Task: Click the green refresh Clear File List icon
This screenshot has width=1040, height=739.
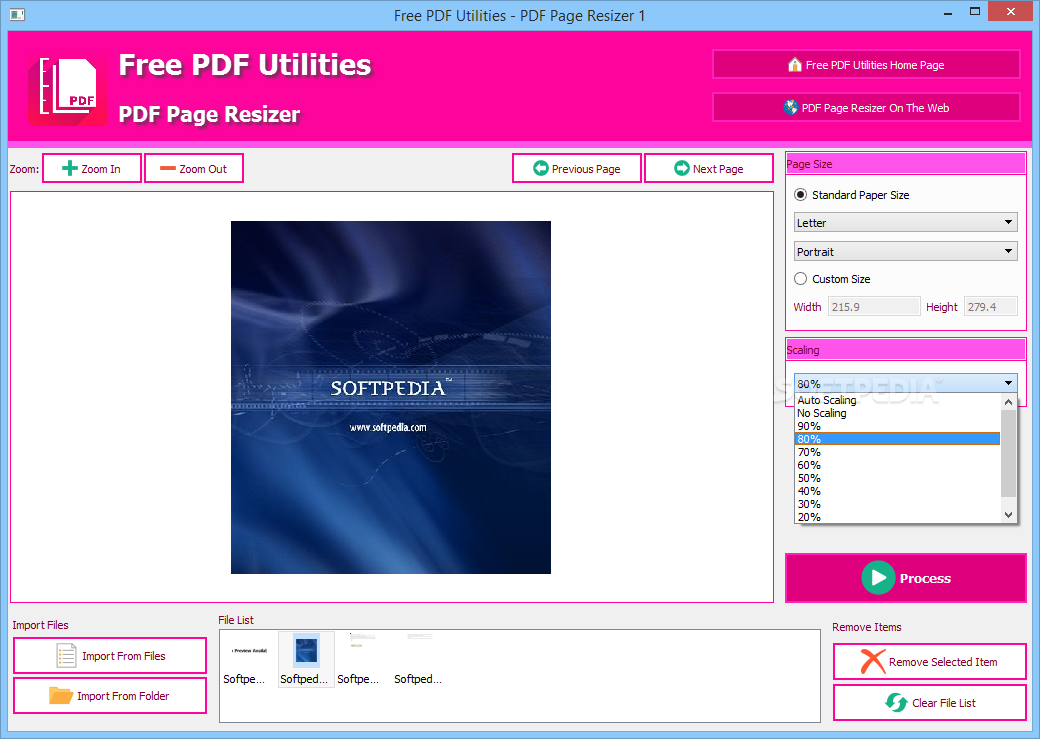Action: 896,702
